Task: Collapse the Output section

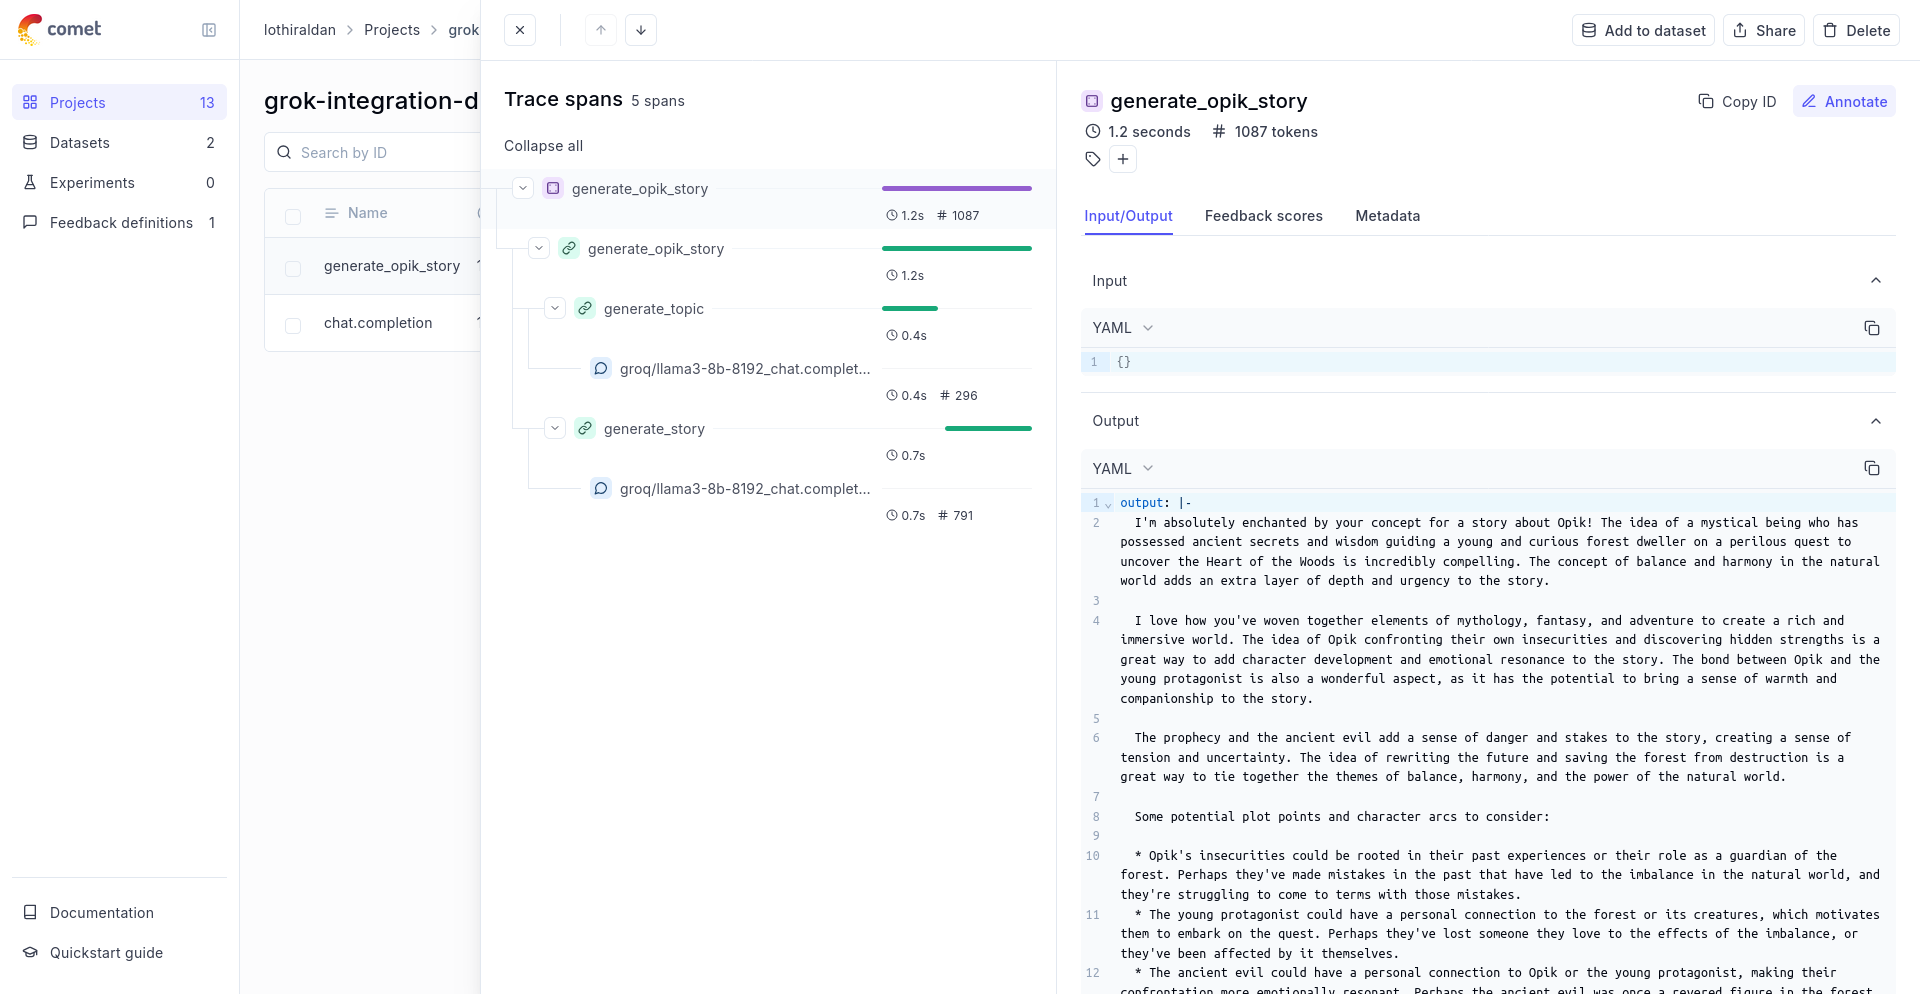Action: [1875, 421]
